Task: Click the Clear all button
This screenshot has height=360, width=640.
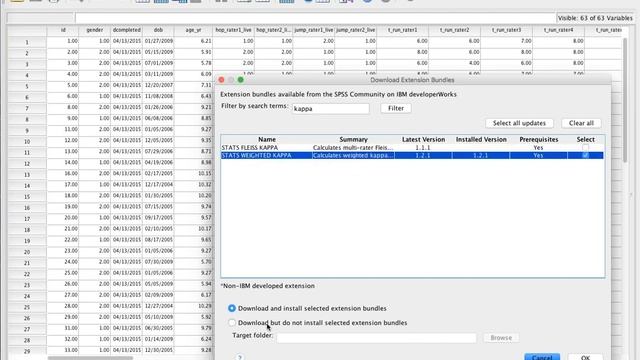Action: [581, 123]
